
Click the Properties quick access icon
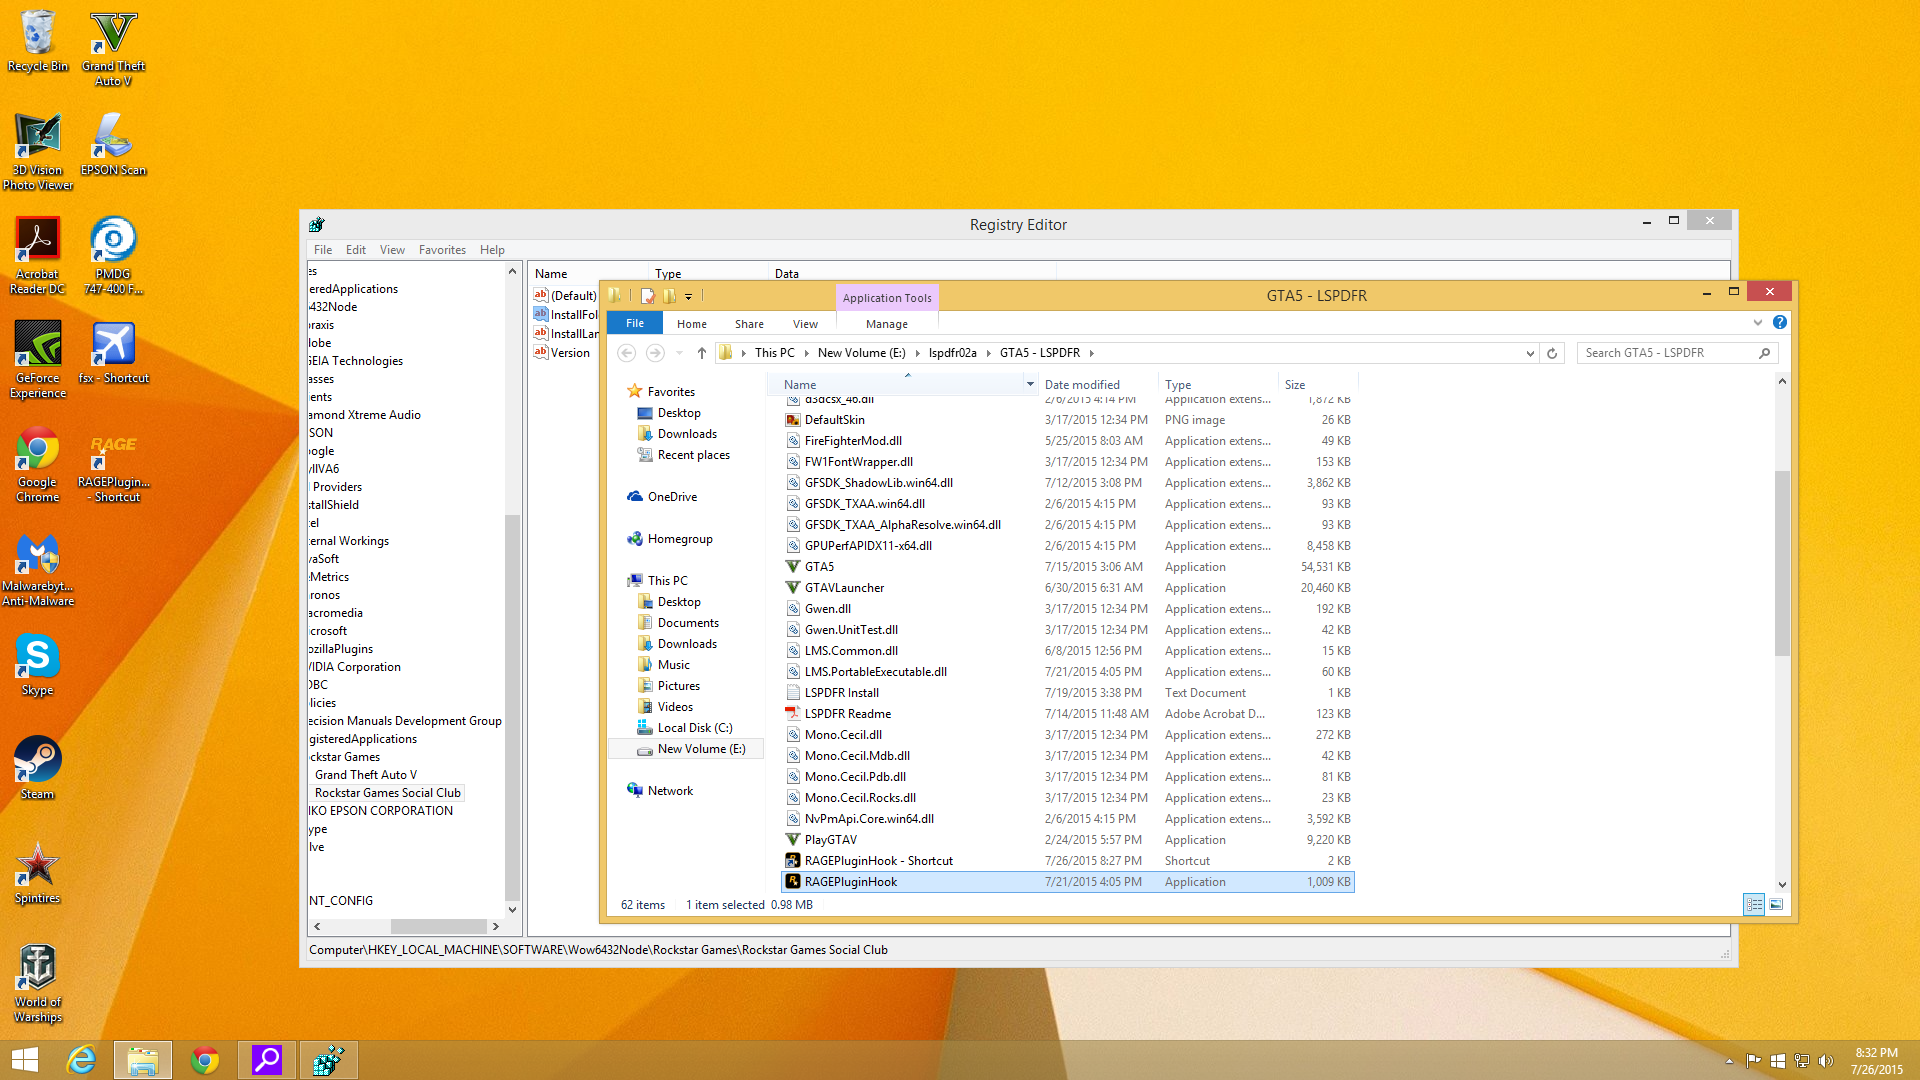click(x=648, y=296)
